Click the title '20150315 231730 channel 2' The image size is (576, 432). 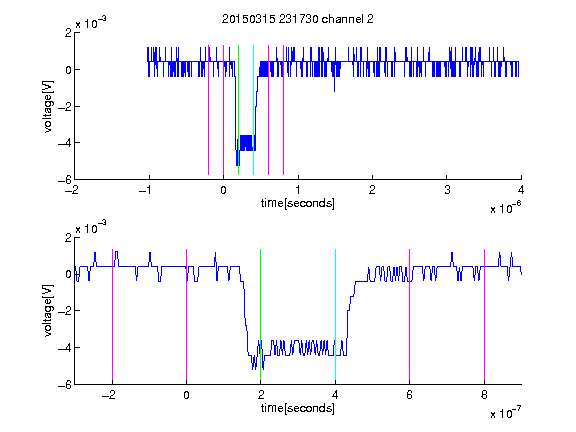298,19
